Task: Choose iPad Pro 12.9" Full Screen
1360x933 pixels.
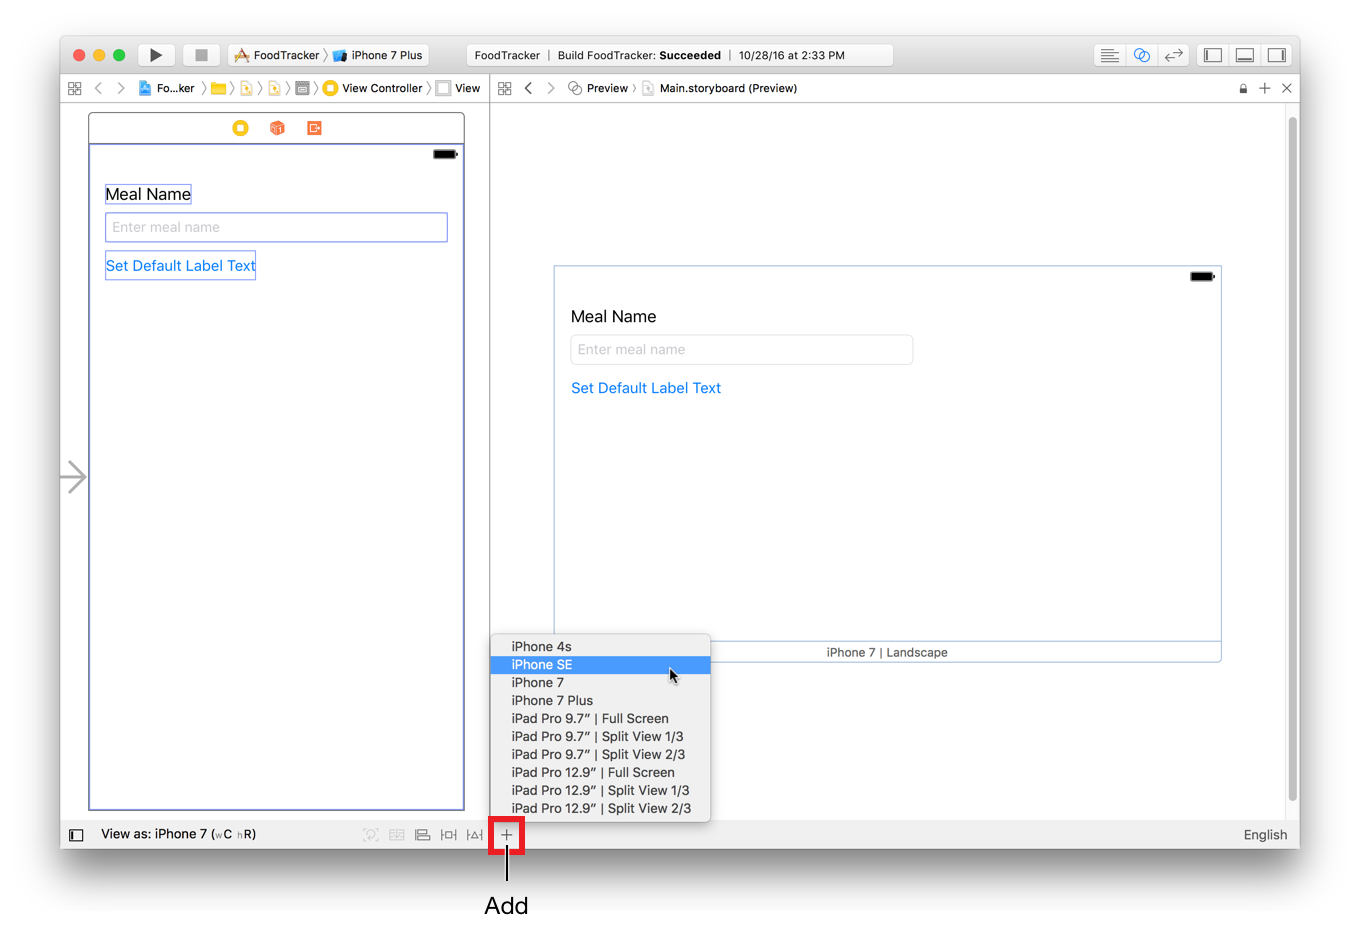Action: [x=600, y=772]
